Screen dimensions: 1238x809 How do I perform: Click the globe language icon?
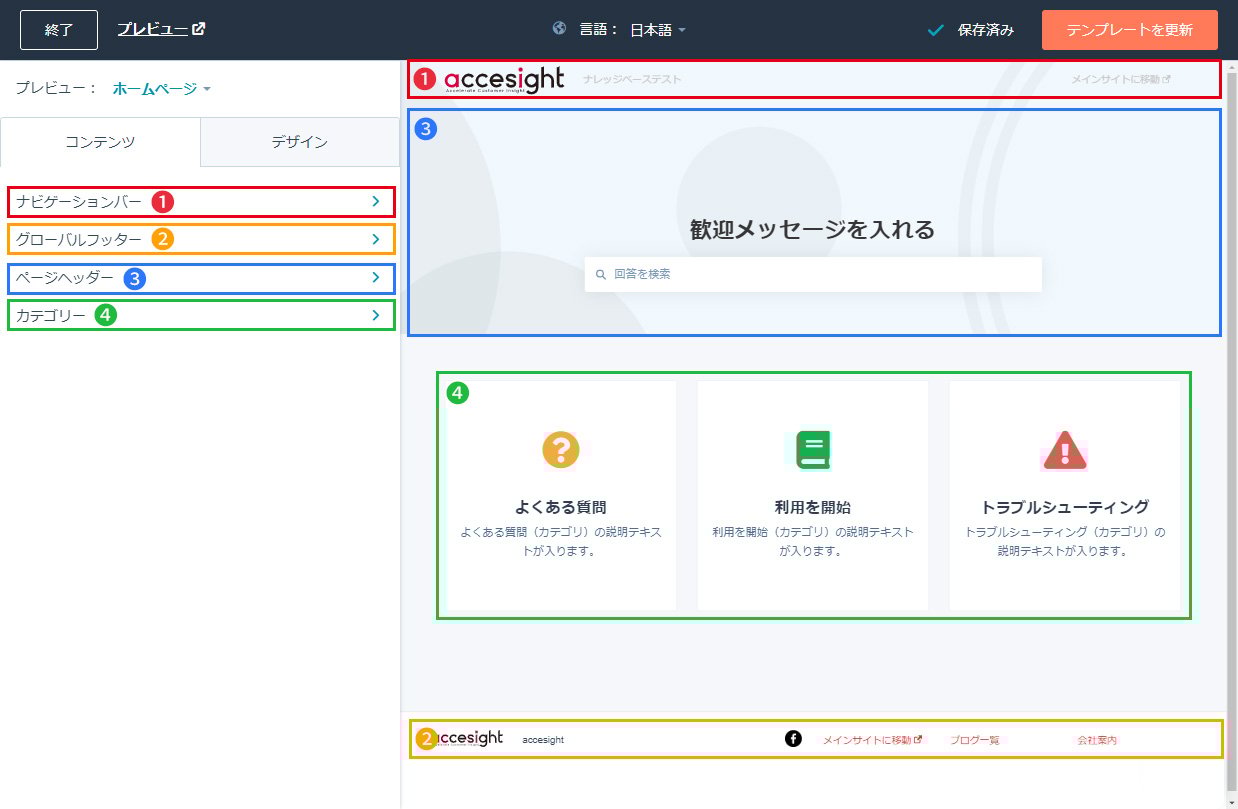[x=560, y=29]
